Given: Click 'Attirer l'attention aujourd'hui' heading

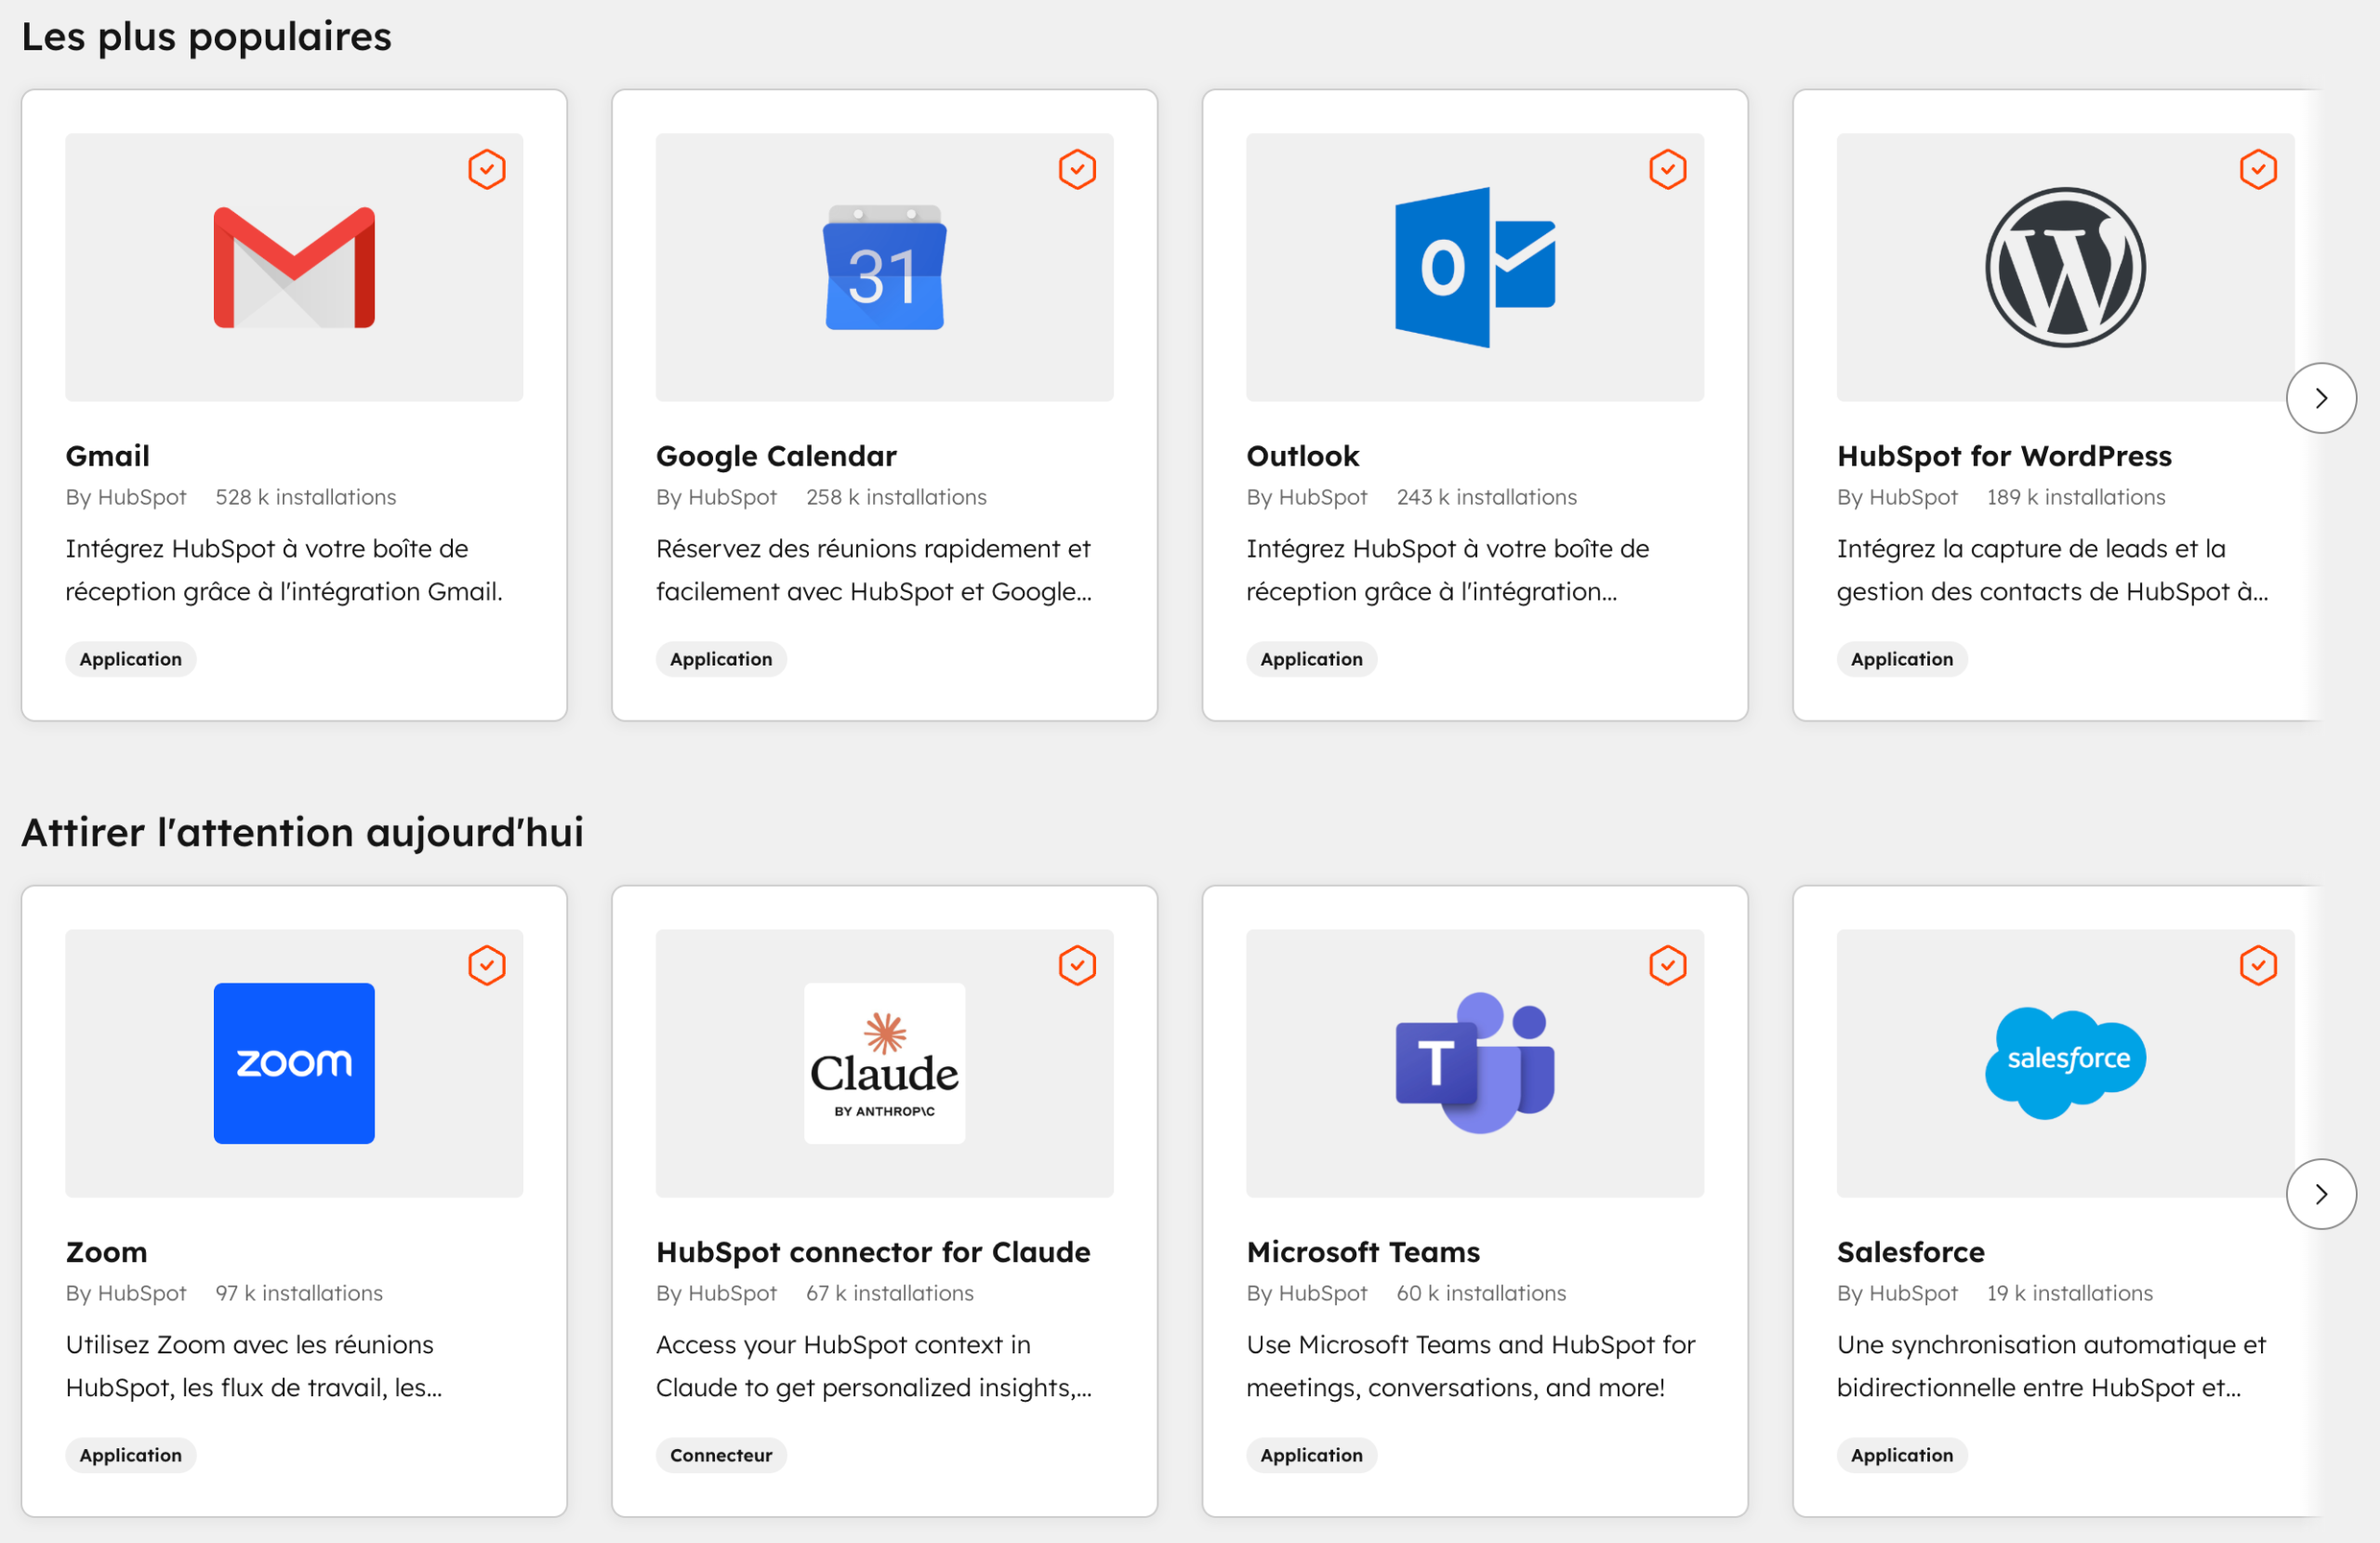Looking at the screenshot, I should tap(302, 833).
